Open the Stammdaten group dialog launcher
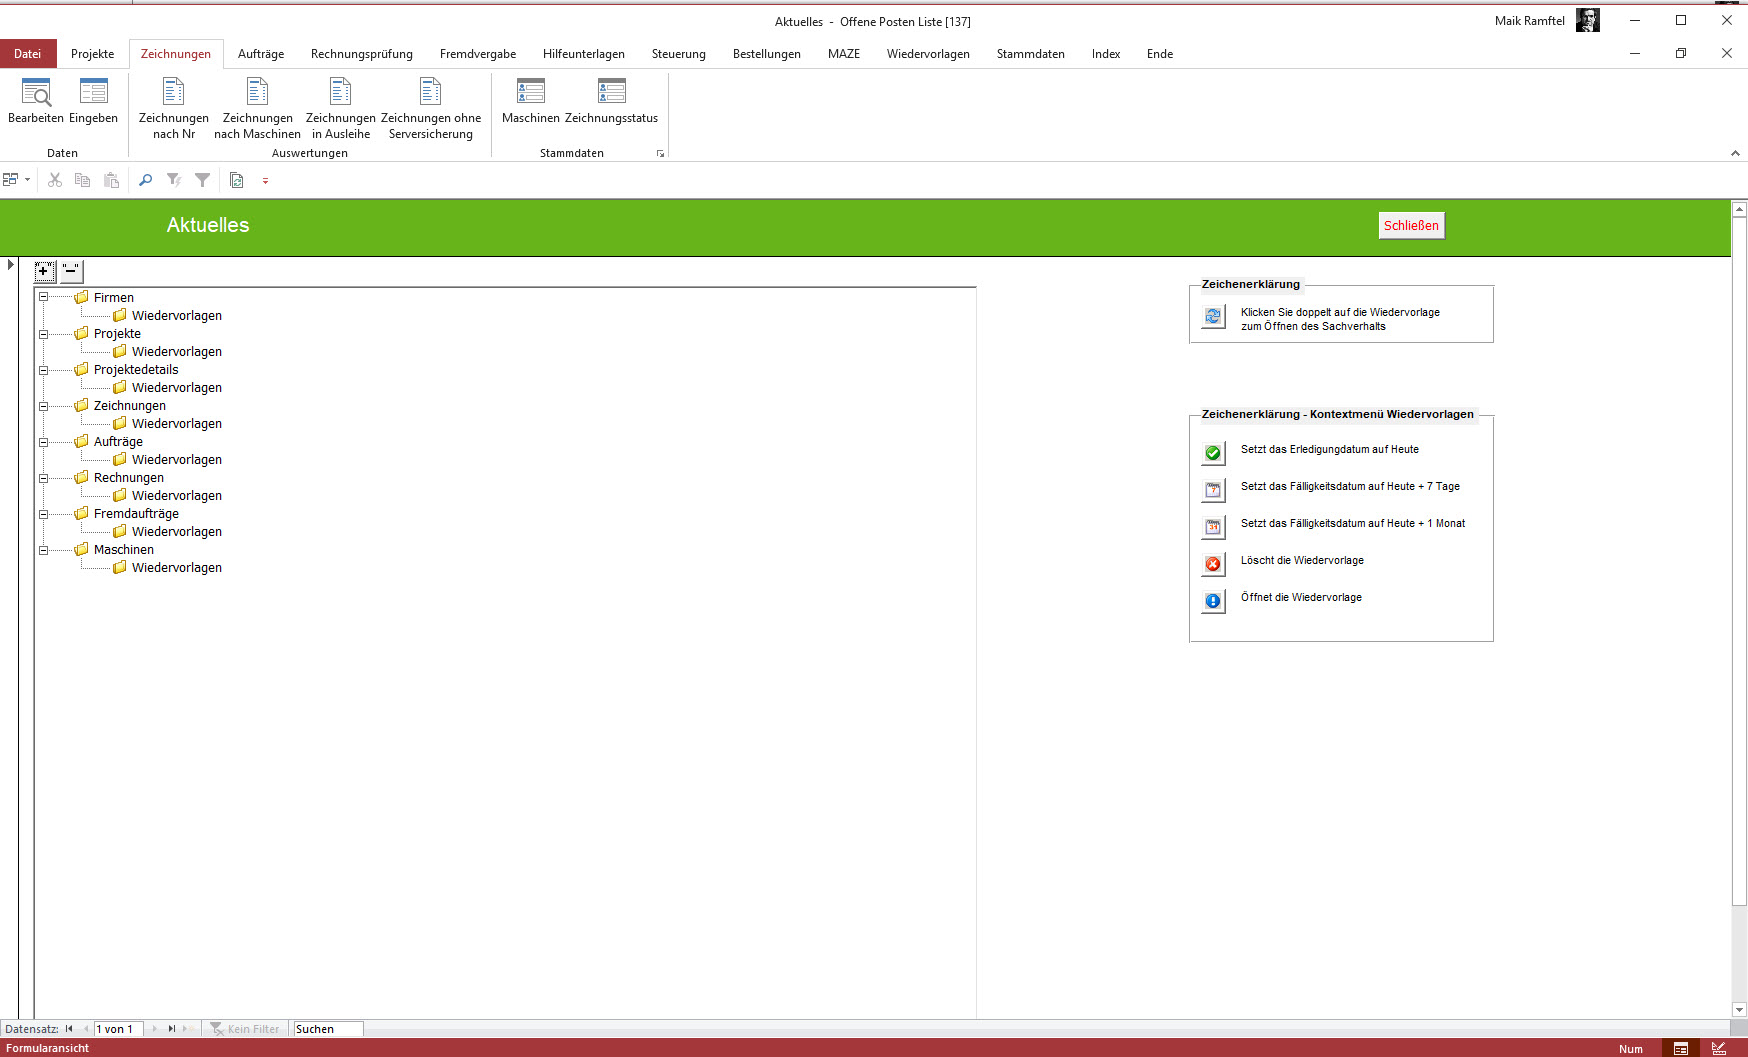1748x1057 pixels. click(x=660, y=154)
